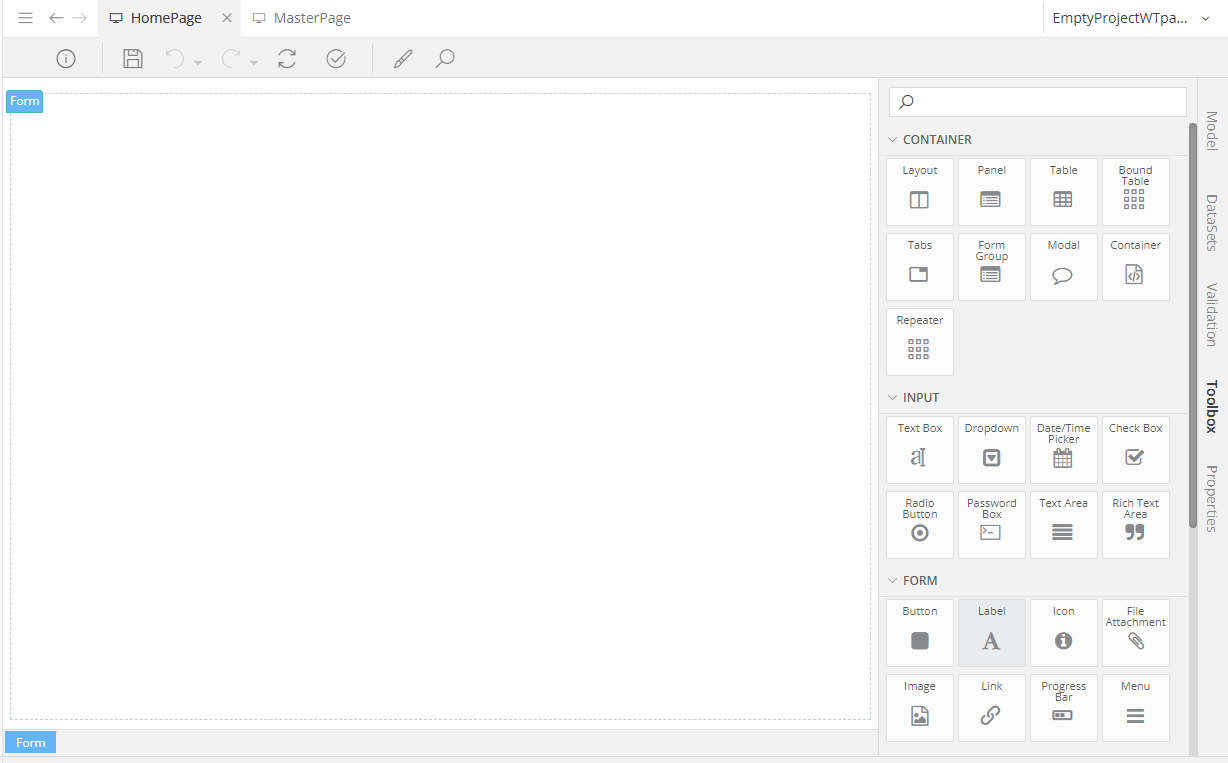Choose the Radio Button toolbox control
The image size is (1228, 763).
[919, 525]
